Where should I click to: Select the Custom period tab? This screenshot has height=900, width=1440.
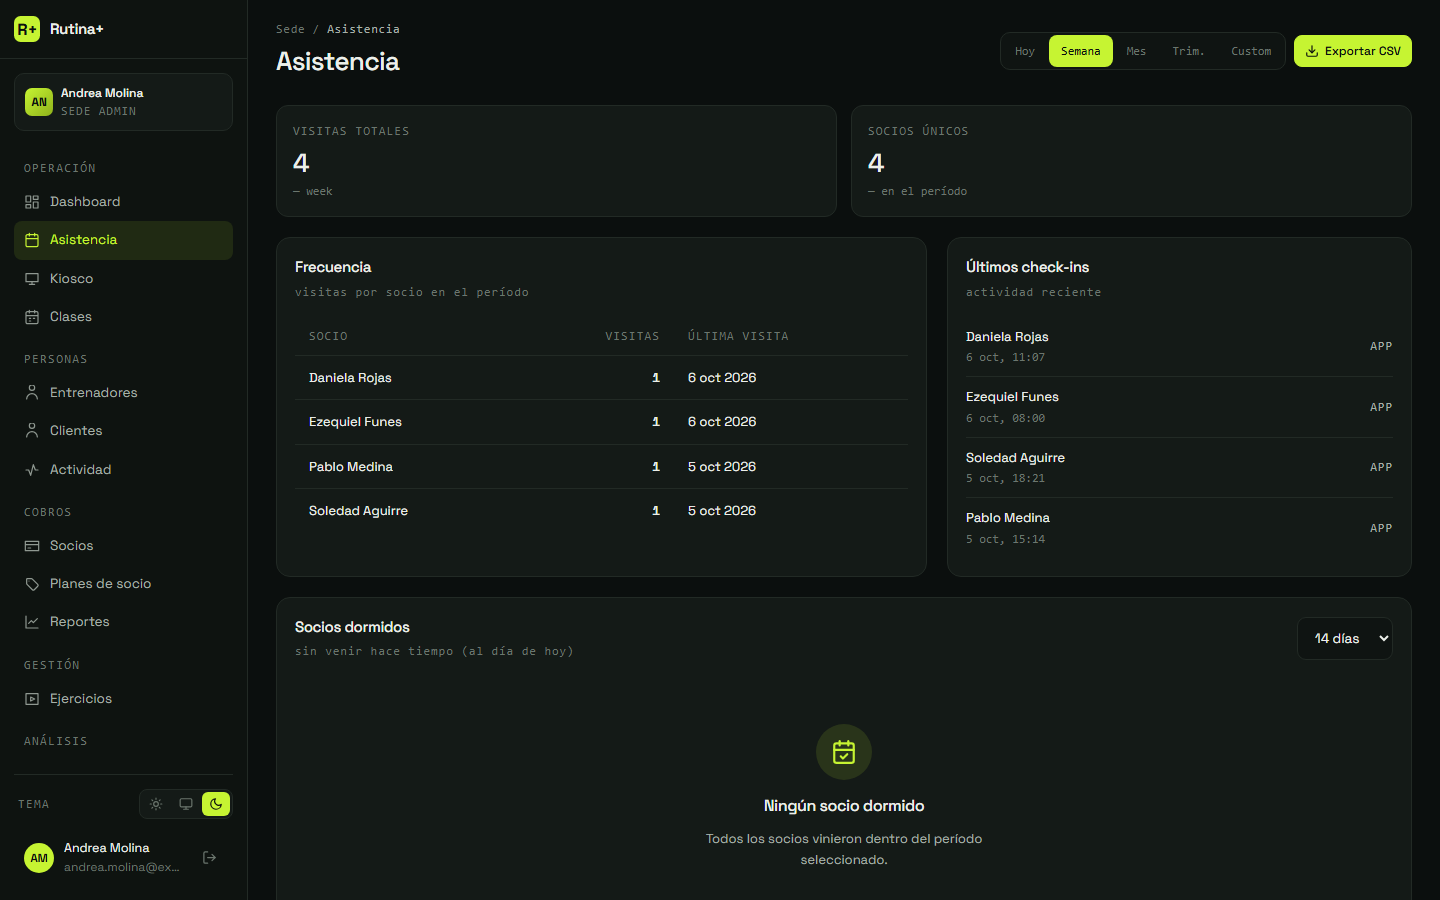click(1251, 51)
